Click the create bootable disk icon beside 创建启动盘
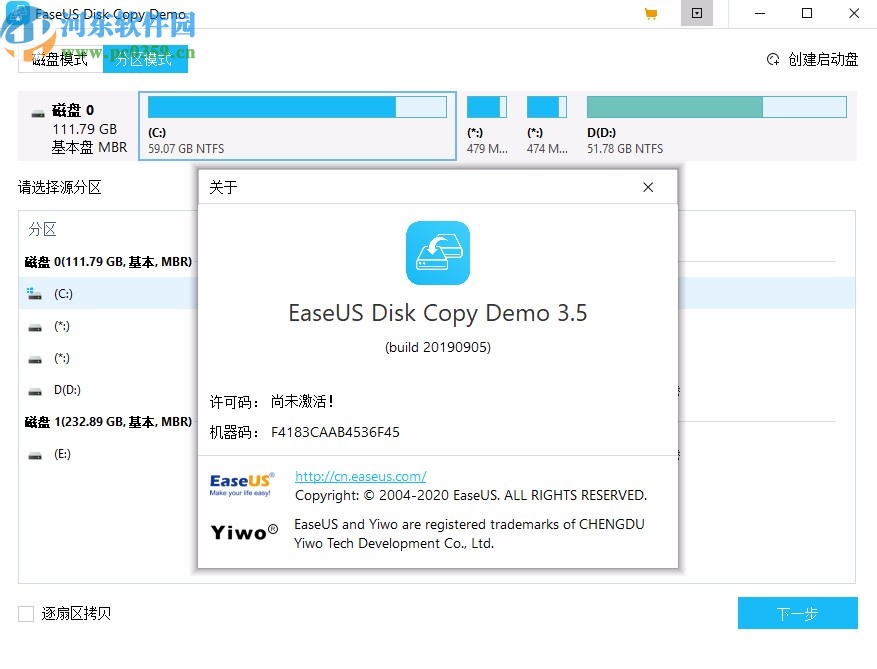 772,59
